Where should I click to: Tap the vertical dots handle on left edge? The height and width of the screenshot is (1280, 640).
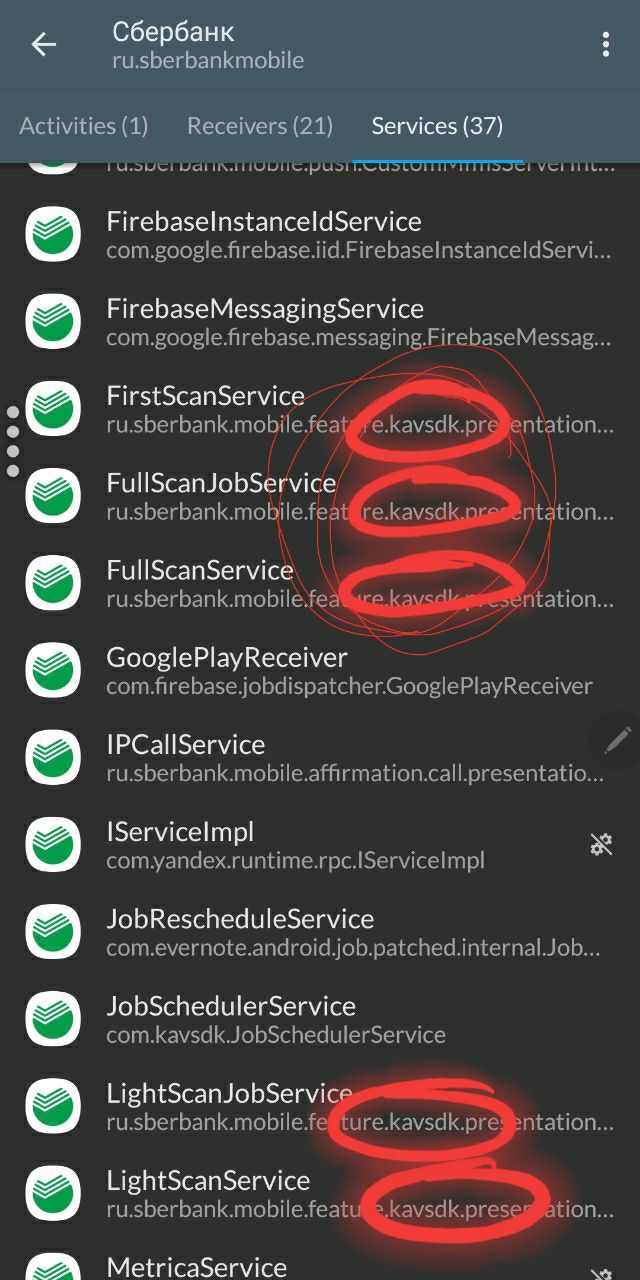12,442
